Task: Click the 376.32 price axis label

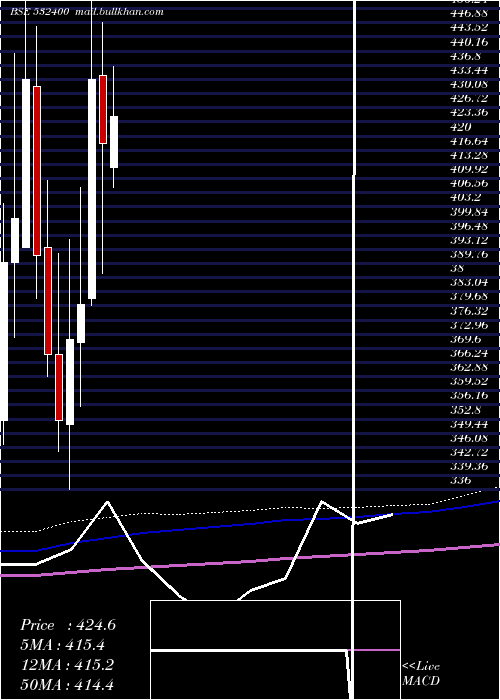Action: pyautogui.click(x=469, y=311)
